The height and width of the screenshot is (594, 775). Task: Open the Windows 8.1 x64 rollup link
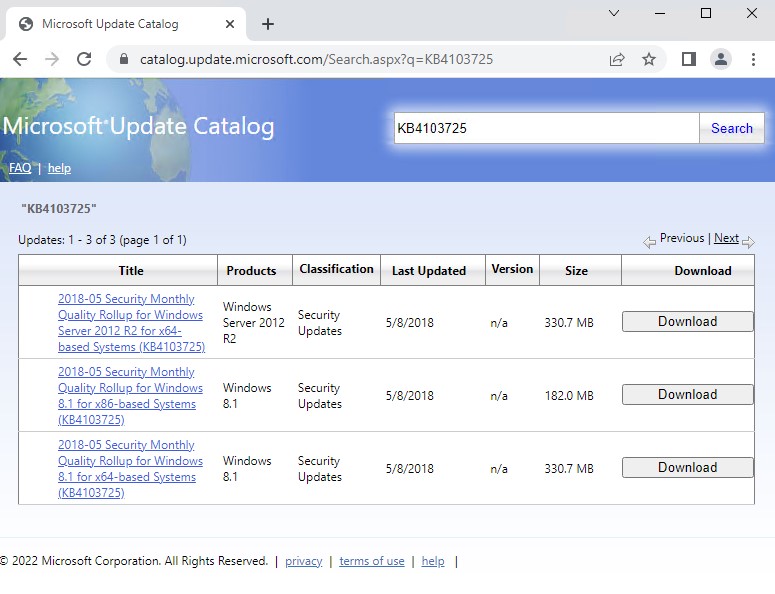coord(130,469)
